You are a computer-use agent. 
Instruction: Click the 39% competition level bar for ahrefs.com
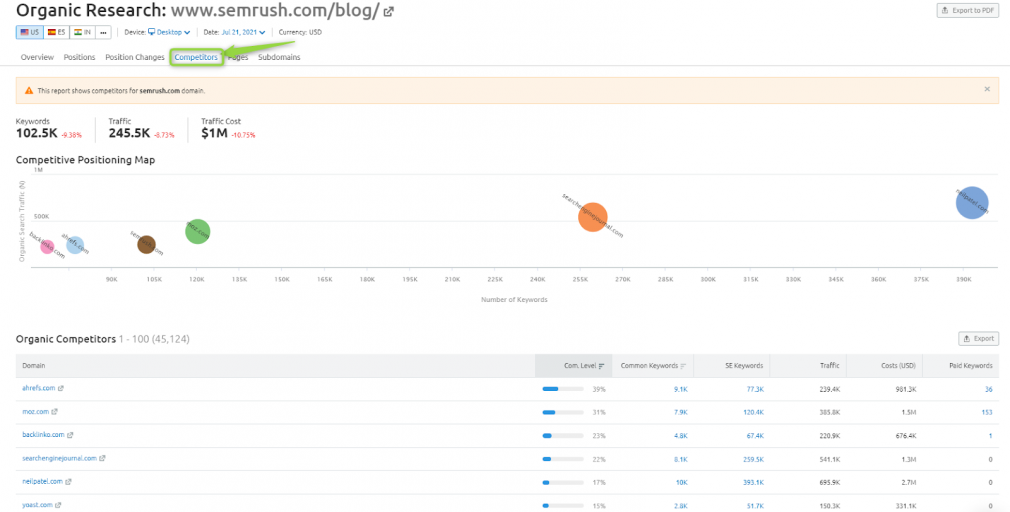[563, 389]
